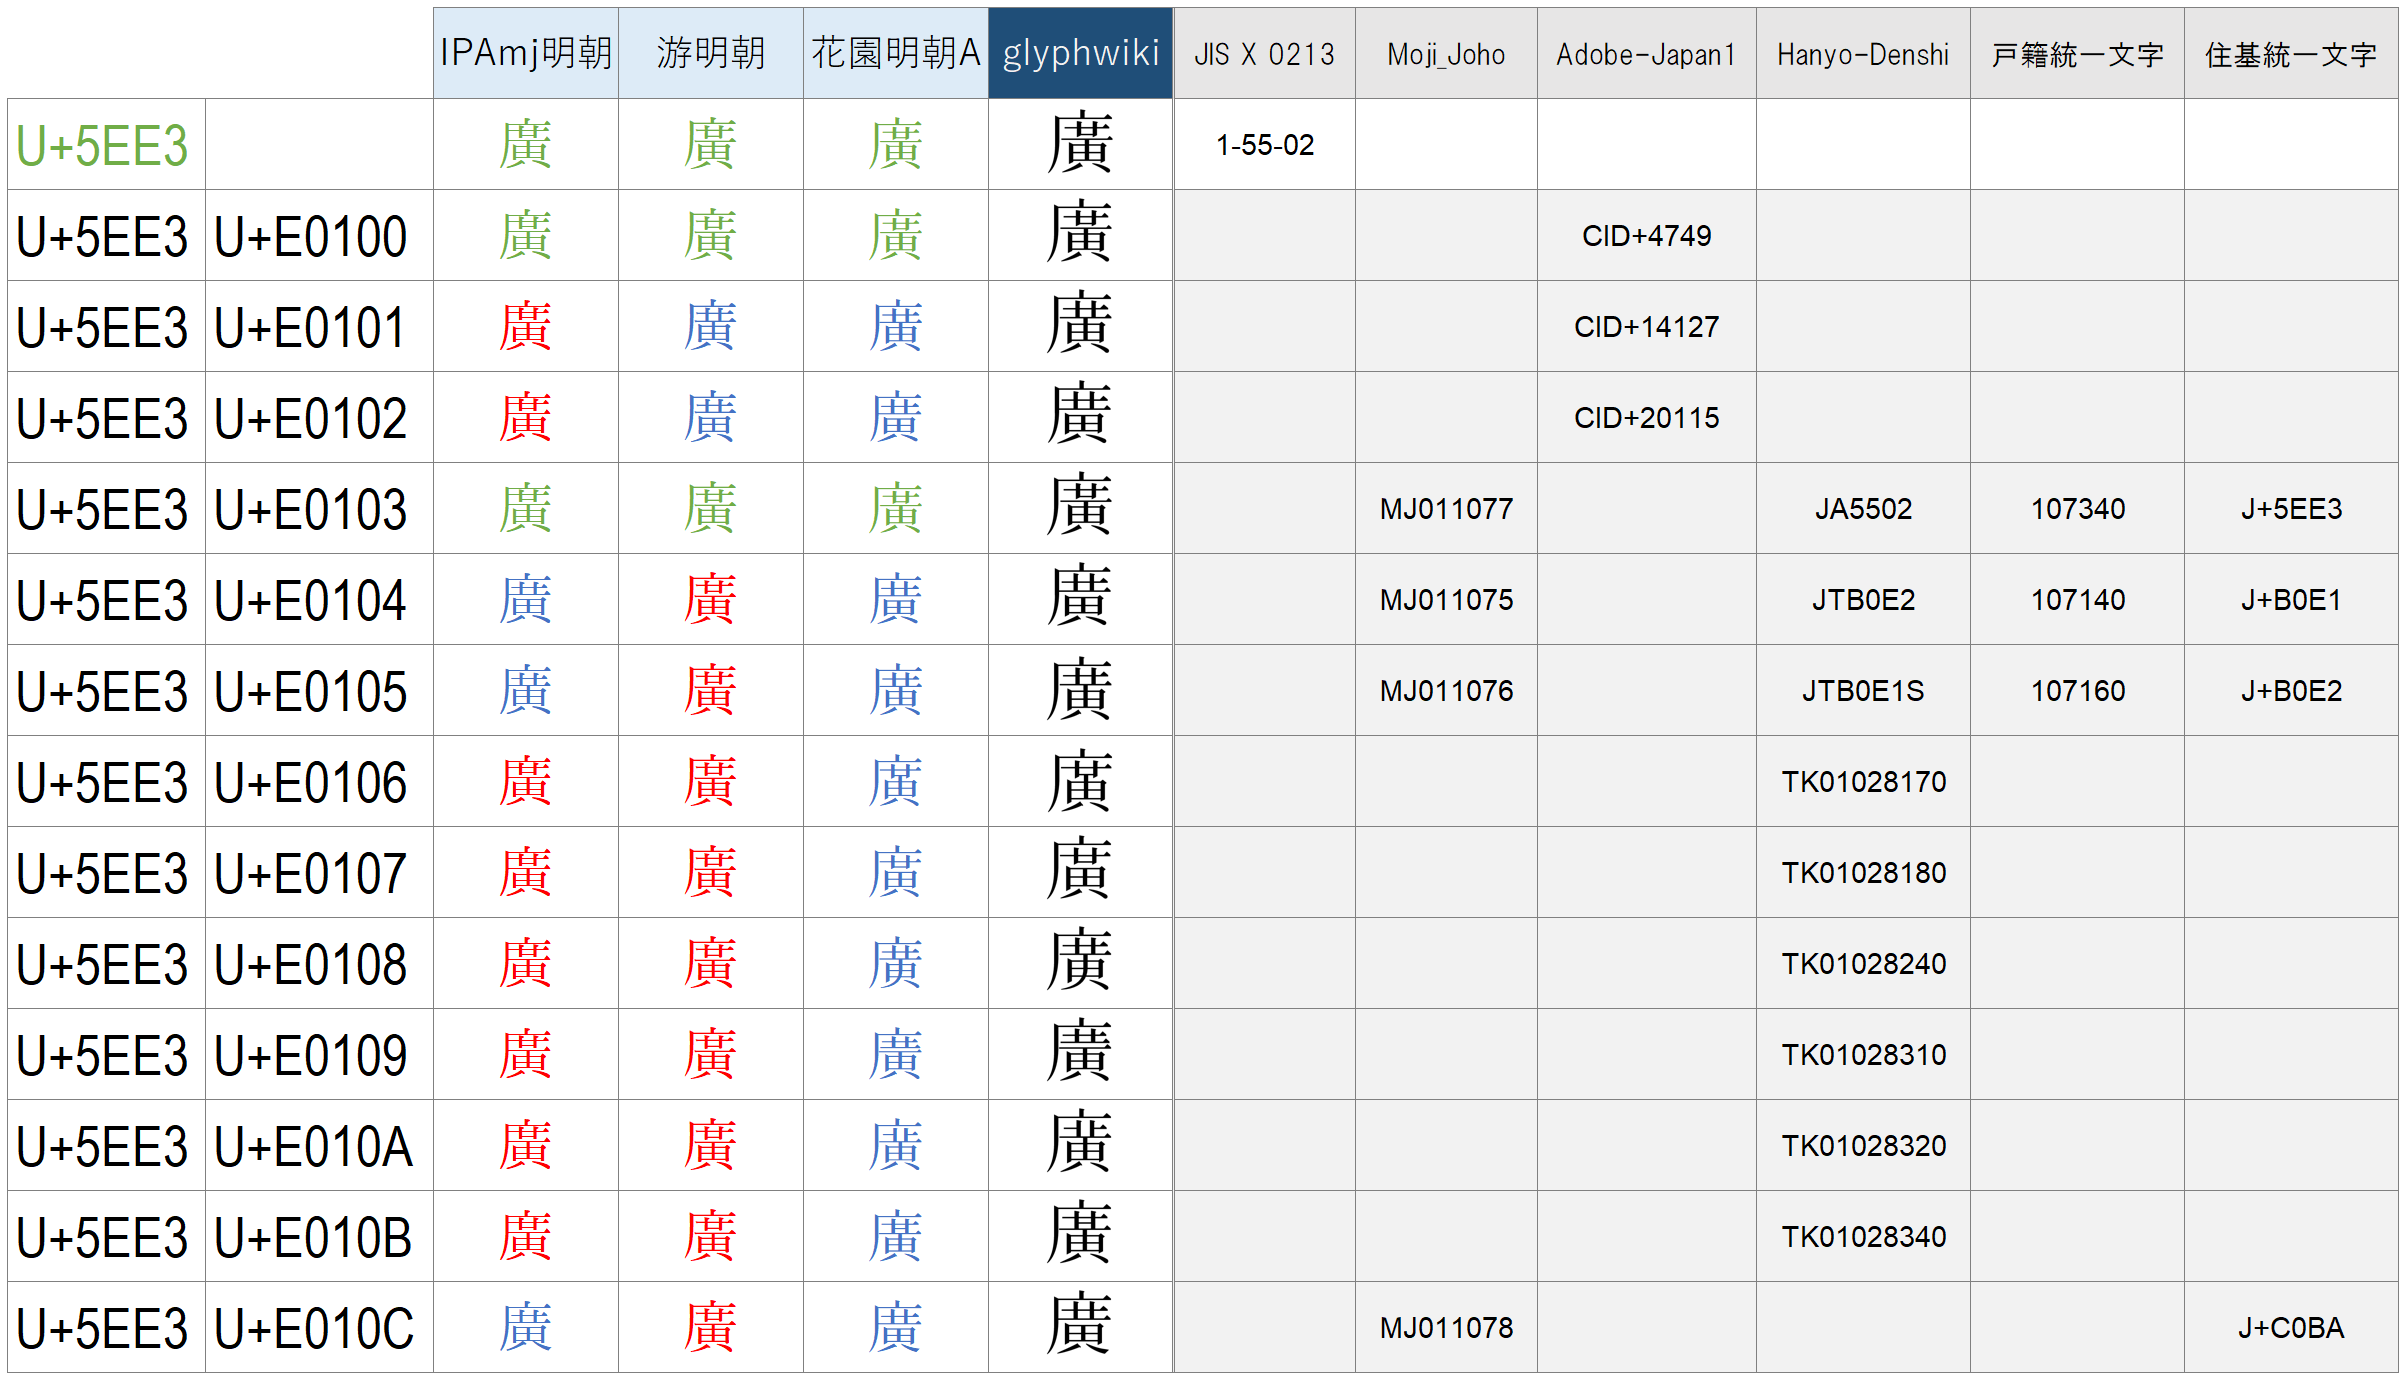Select the green U+5EE3 cell in first row

(106, 144)
